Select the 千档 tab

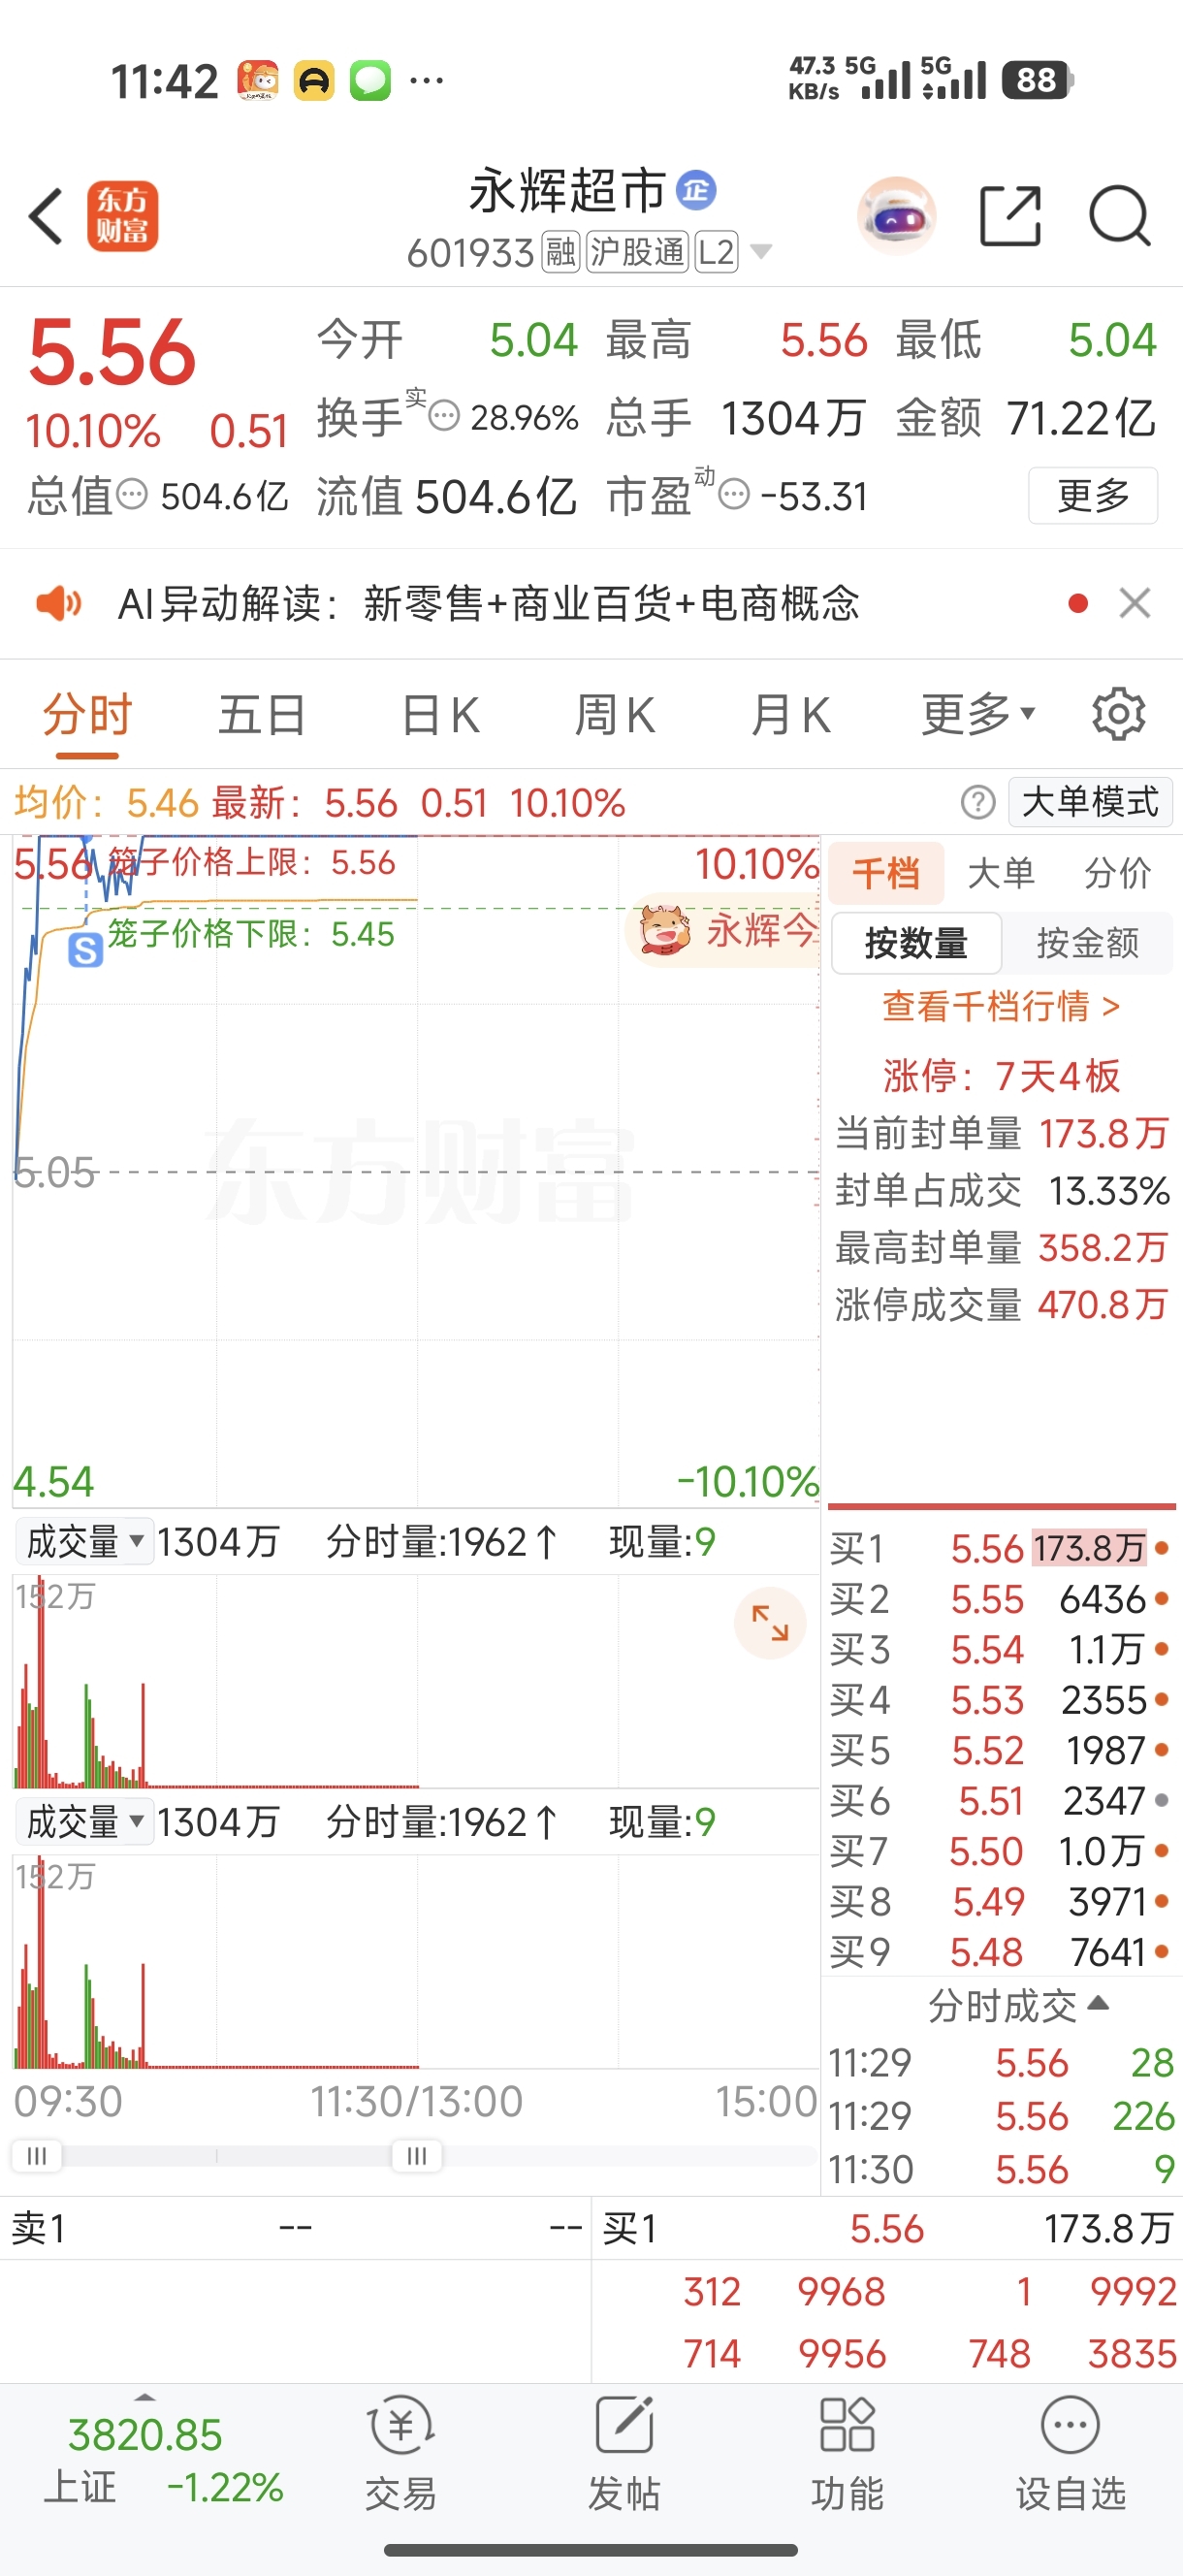[886, 873]
